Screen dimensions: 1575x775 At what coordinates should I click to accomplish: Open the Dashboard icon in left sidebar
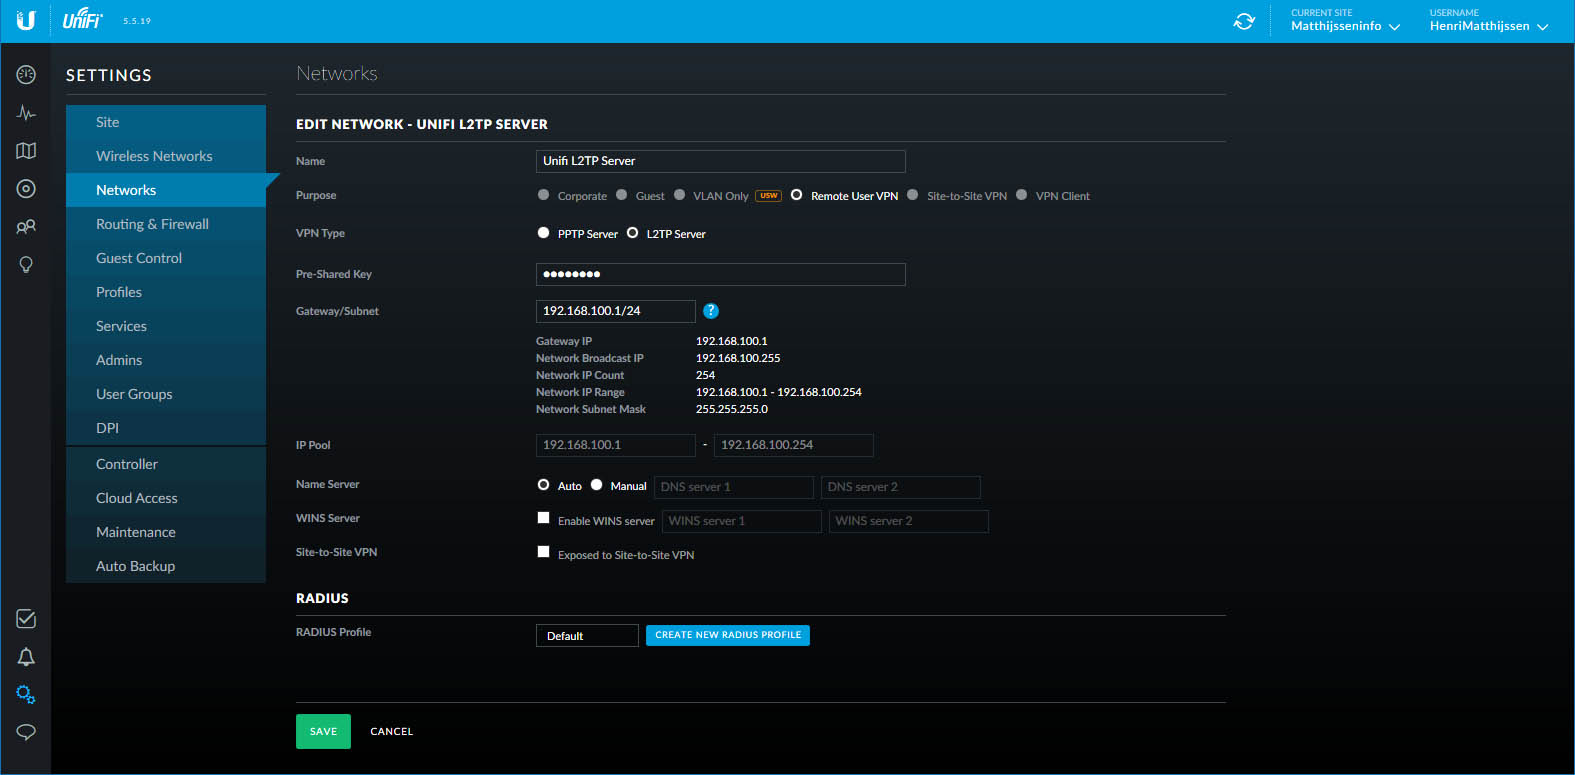pyautogui.click(x=26, y=75)
